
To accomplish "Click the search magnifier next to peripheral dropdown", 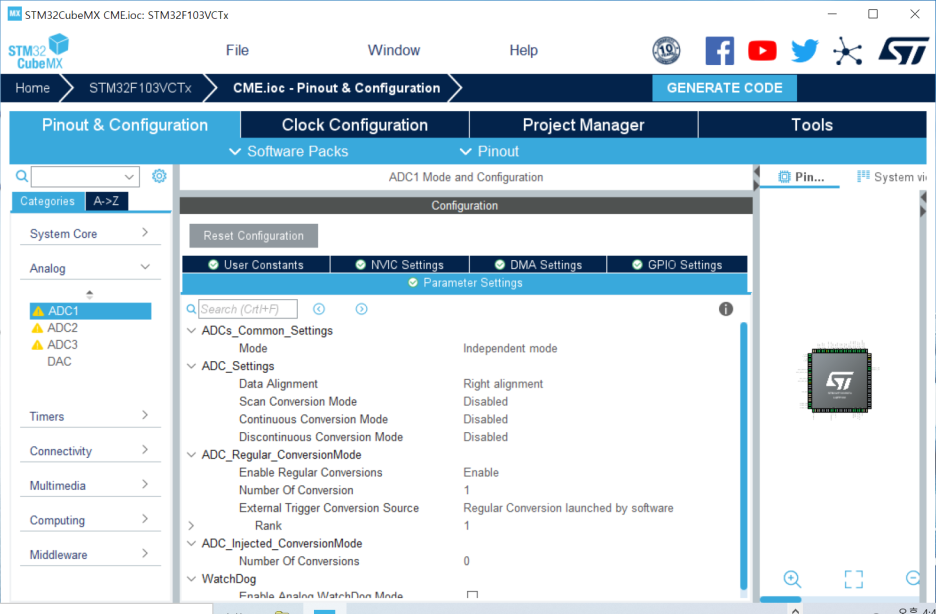I will 21,176.
